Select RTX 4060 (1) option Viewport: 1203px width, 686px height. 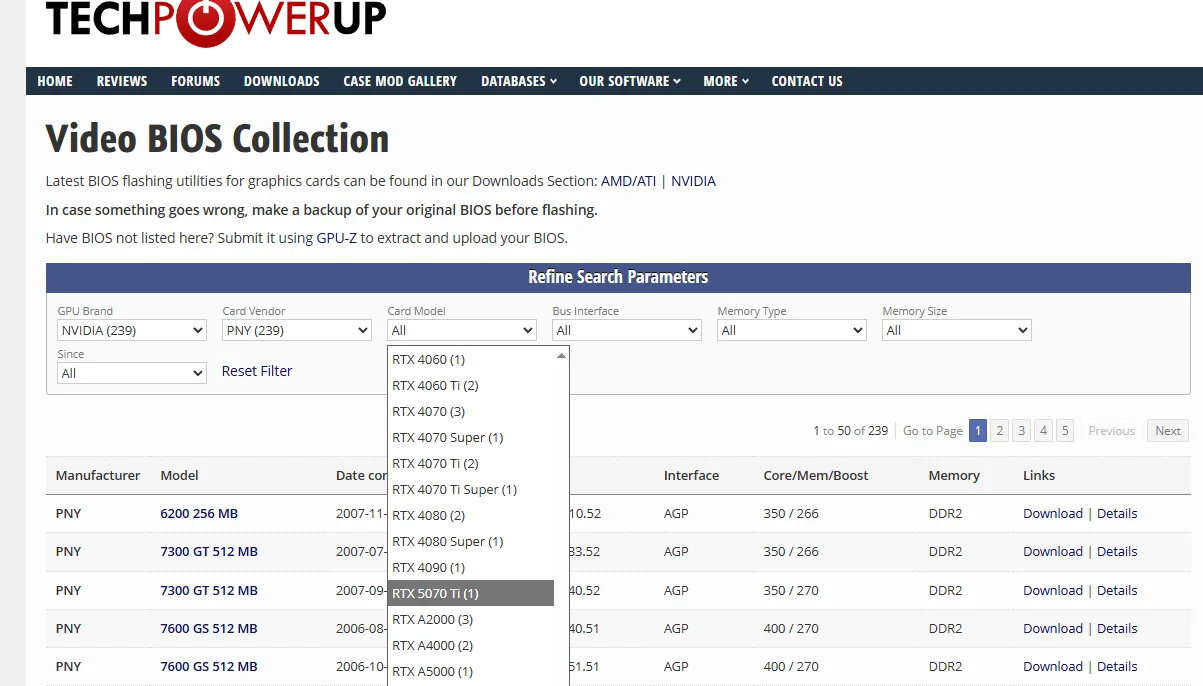471,359
